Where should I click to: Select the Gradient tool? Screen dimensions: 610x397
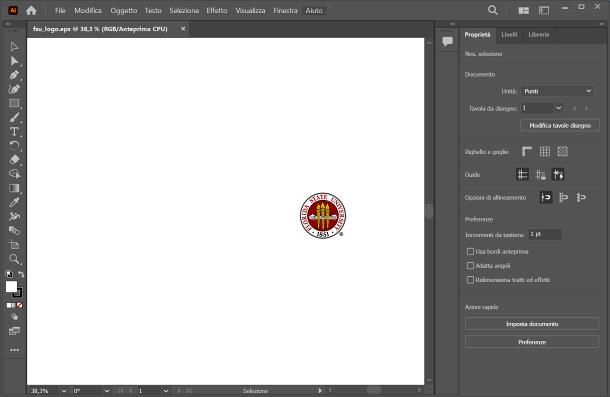(14, 188)
